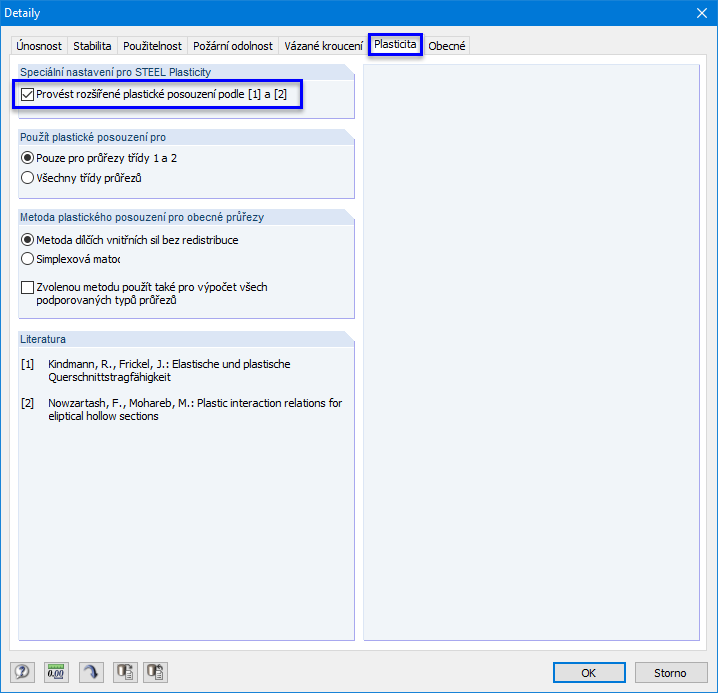Click icon with arrow pointing back from document
This screenshot has height=693, width=718.
155,672
